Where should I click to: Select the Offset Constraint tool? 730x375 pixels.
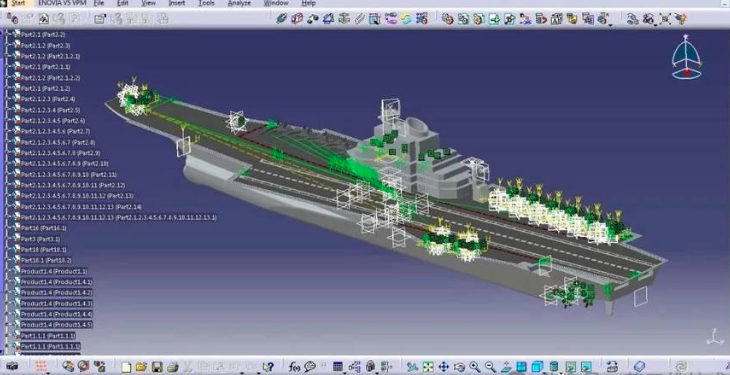click(x=313, y=19)
